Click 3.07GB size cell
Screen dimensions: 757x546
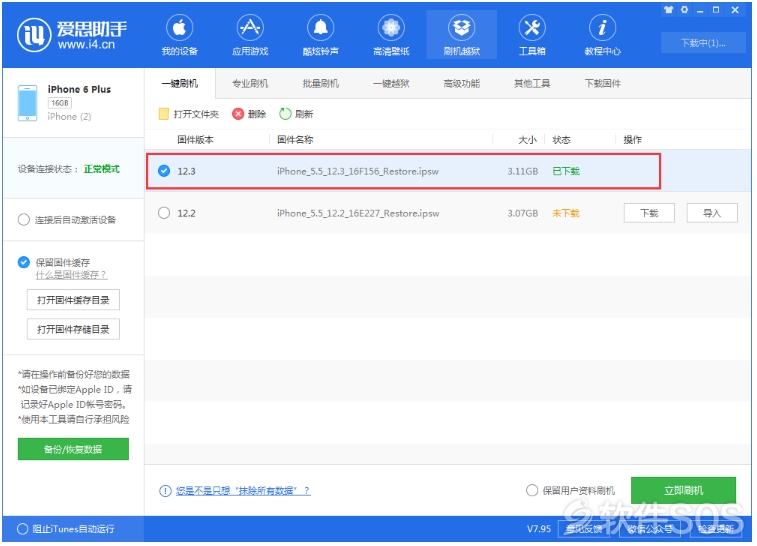(x=522, y=213)
